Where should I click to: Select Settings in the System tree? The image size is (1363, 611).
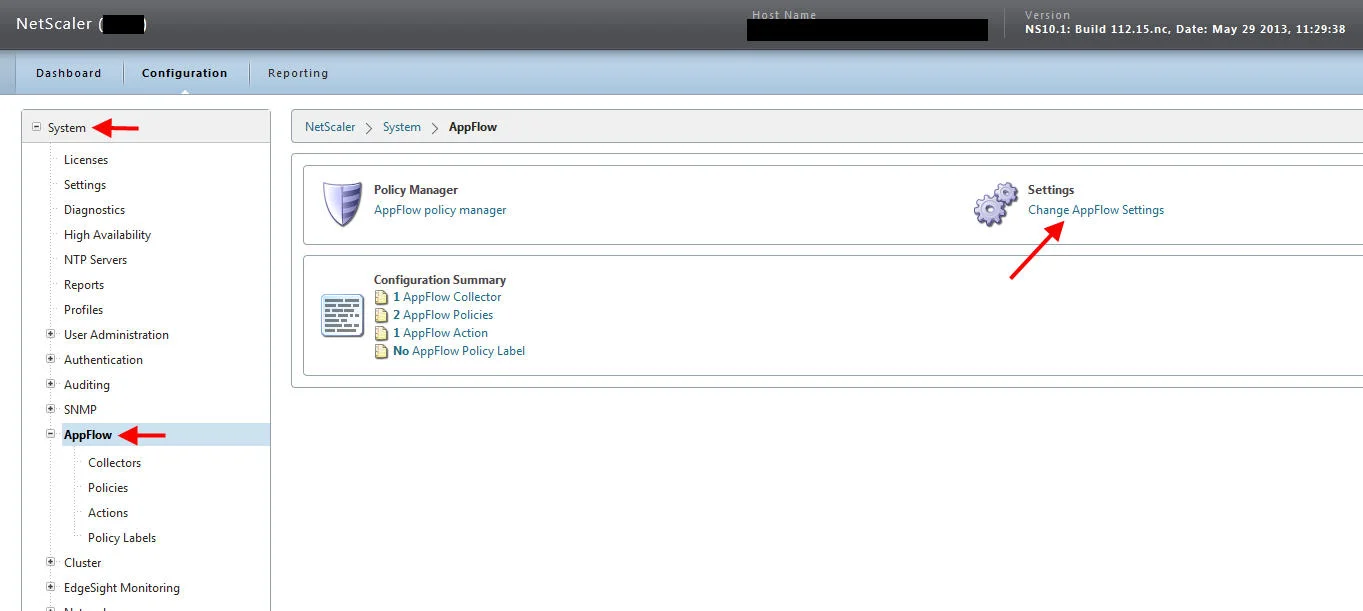(85, 185)
